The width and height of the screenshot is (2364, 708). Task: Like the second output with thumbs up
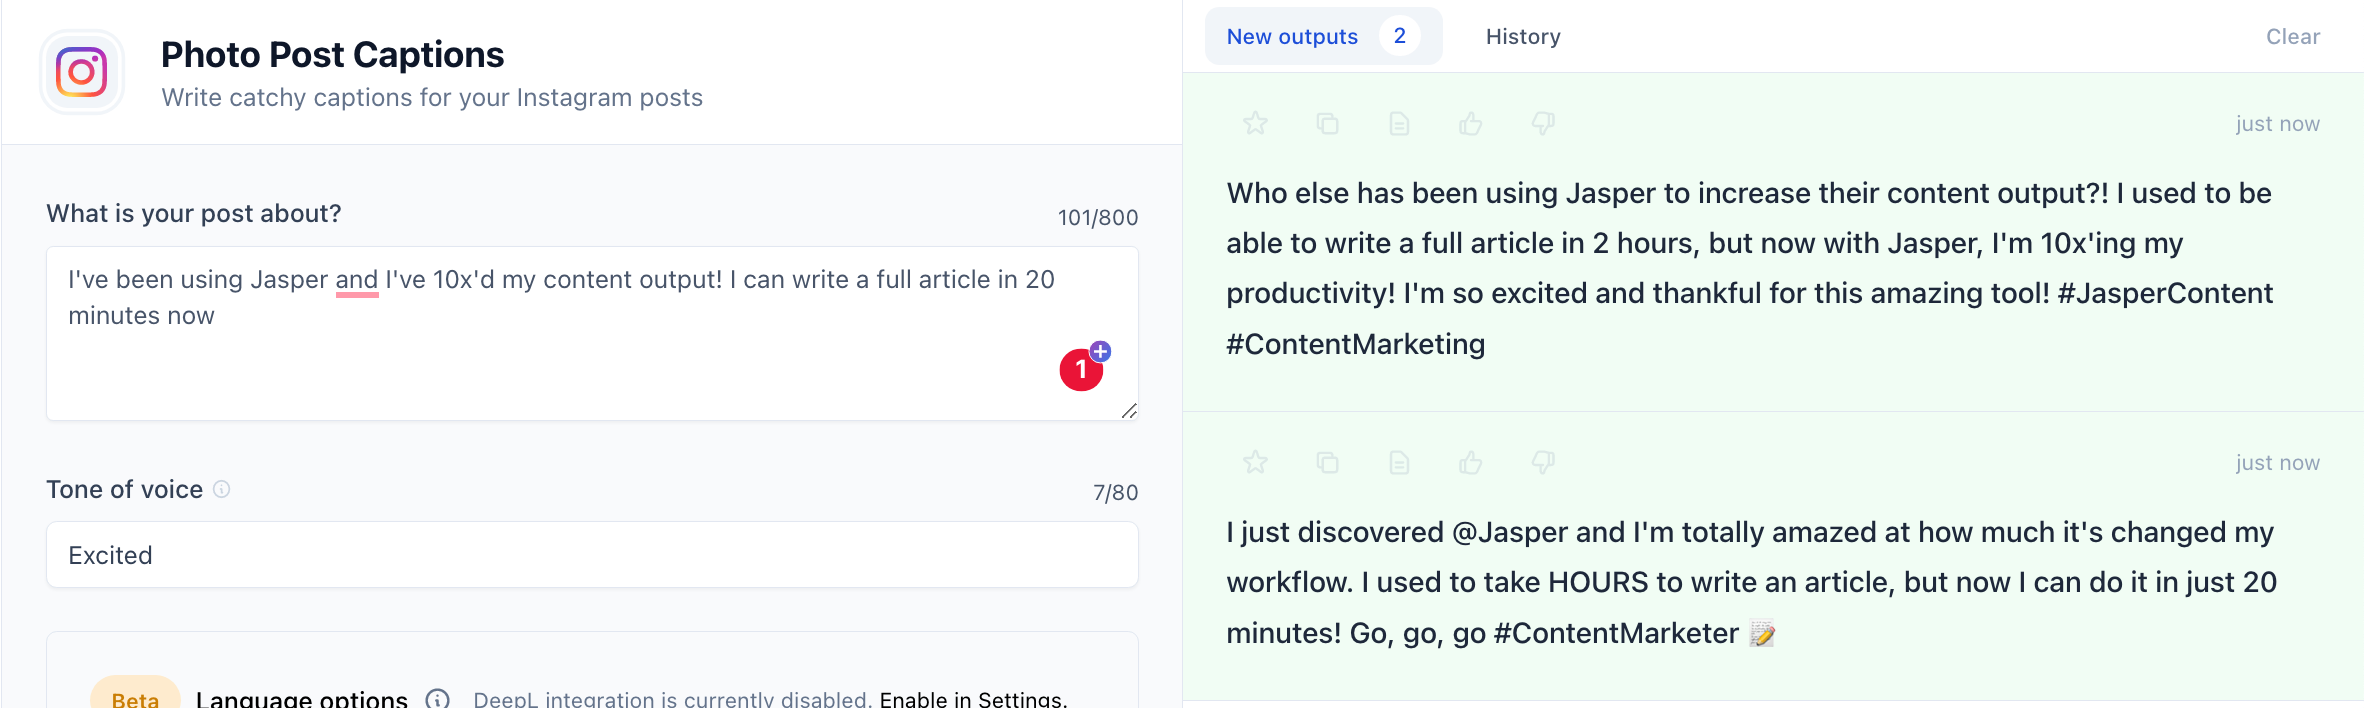[1471, 462]
